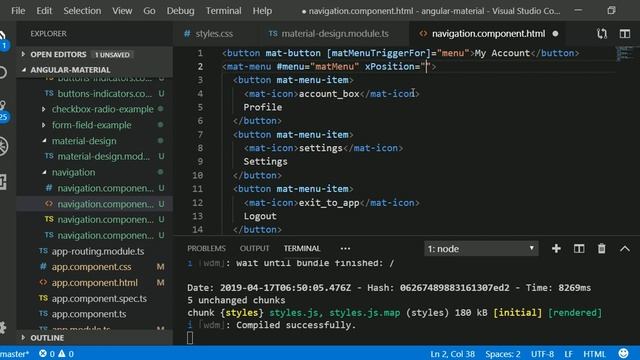Change HTML language mode in status bar
The width and height of the screenshot is (640, 360).
595,353
